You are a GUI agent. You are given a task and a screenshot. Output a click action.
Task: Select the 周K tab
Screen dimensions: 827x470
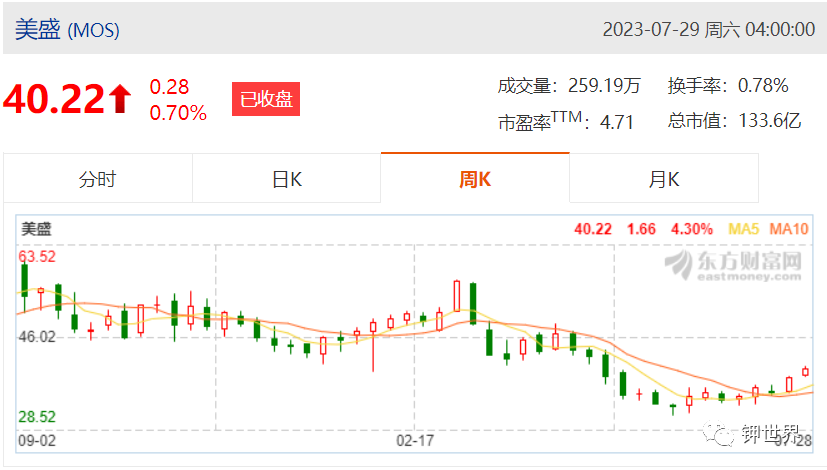tap(475, 178)
